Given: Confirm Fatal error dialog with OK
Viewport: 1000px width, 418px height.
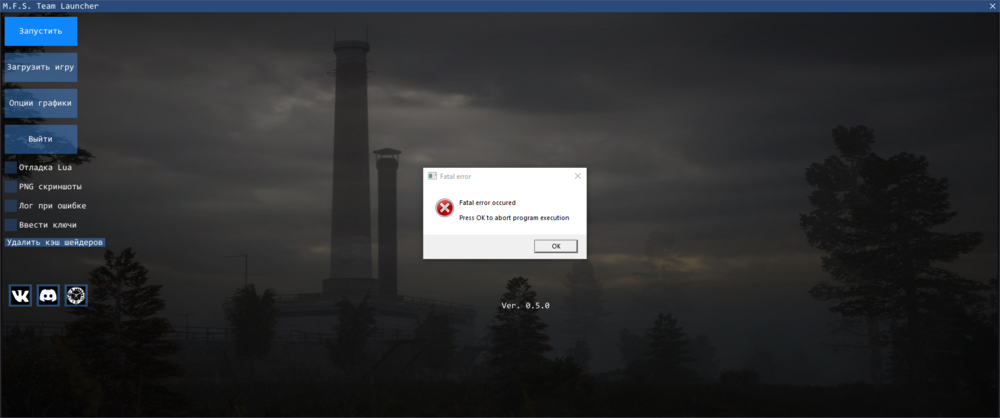Looking at the screenshot, I should 556,246.
